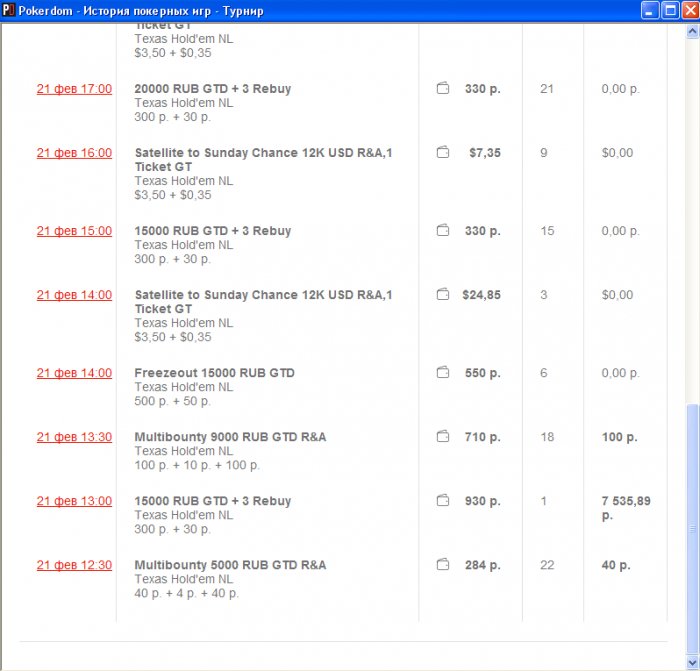Follow the 21 фев 15:00 date link
The image size is (700, 671).
(74, 231)
